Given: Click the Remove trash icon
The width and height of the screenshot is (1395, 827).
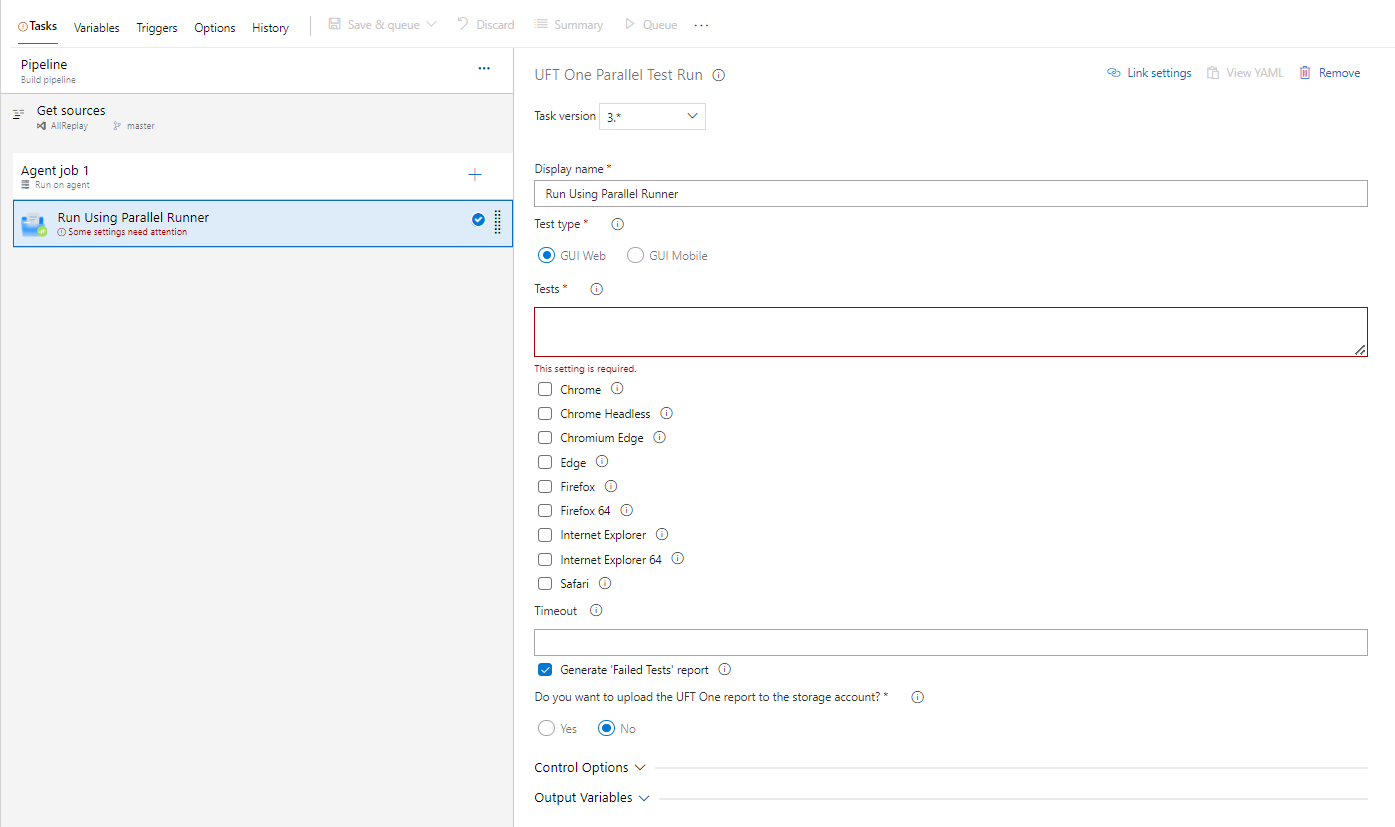Looking at the screenshot, I should pos(1305,73).
